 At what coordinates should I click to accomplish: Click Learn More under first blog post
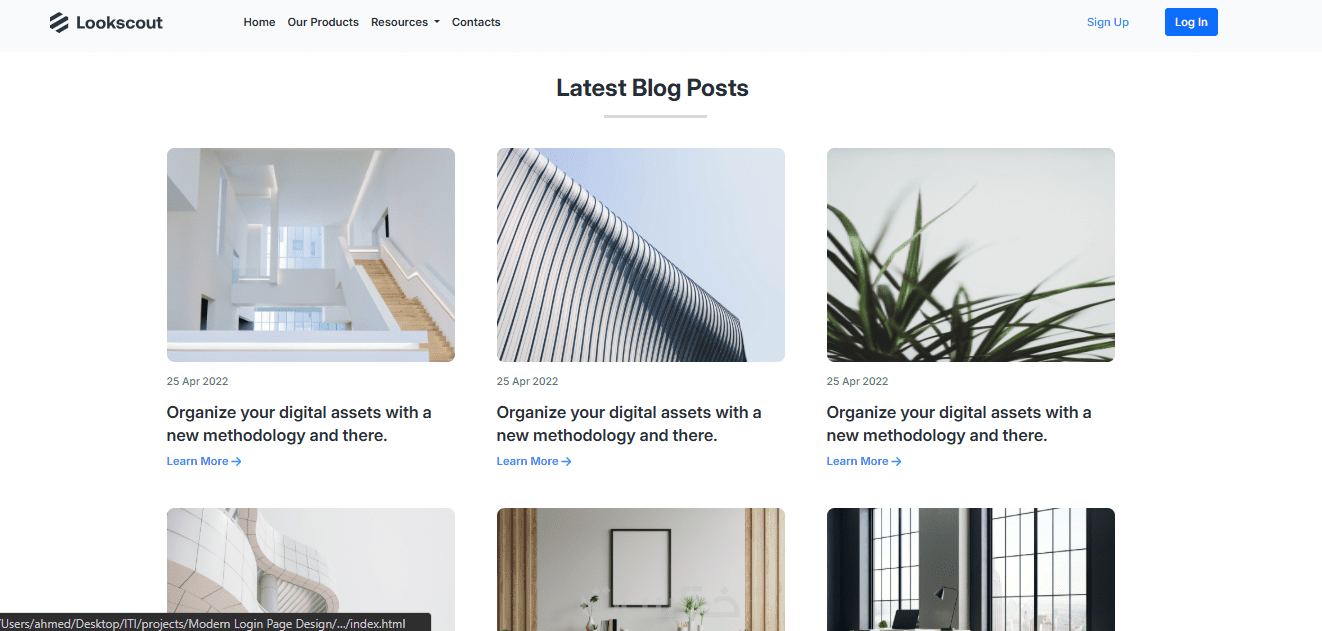click(204, 461)
